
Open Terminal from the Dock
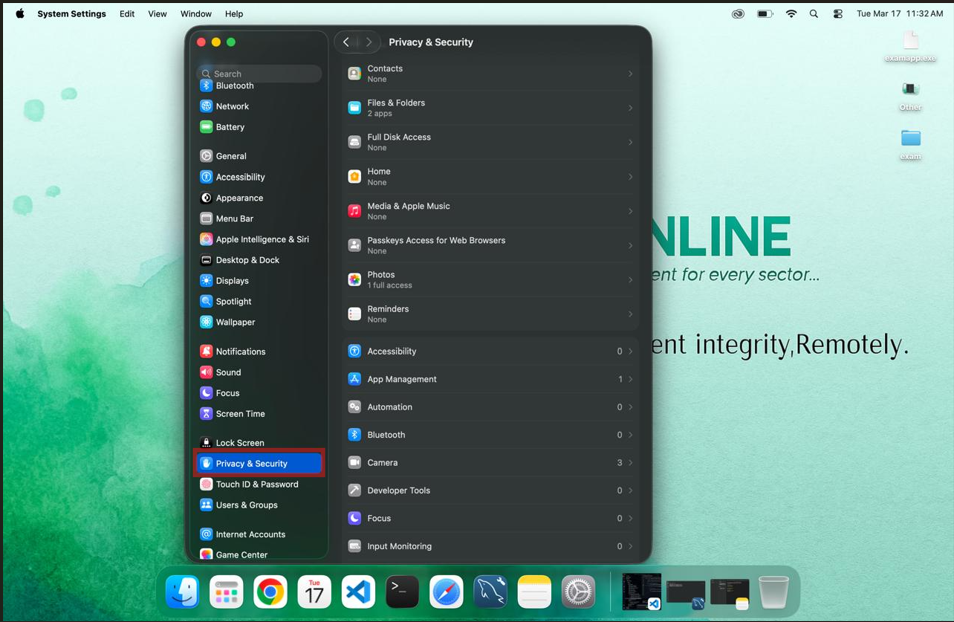coord(402,592)
